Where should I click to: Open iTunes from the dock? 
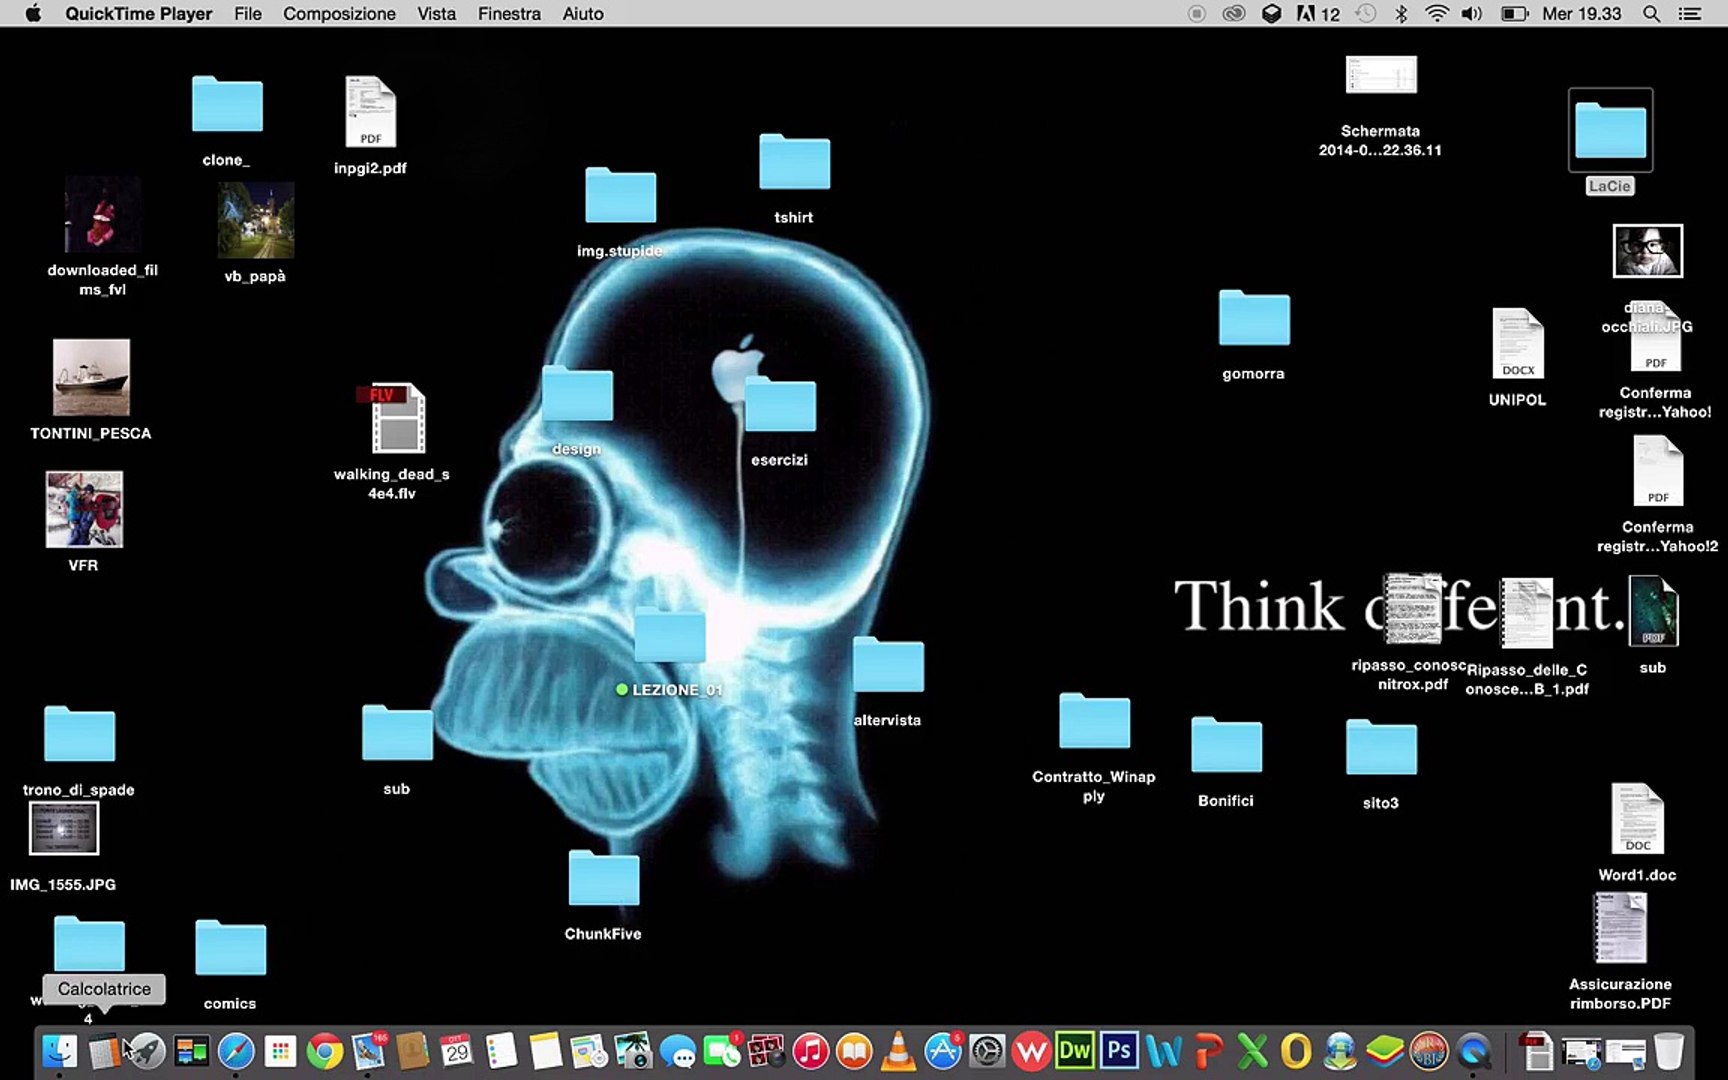810,1051
